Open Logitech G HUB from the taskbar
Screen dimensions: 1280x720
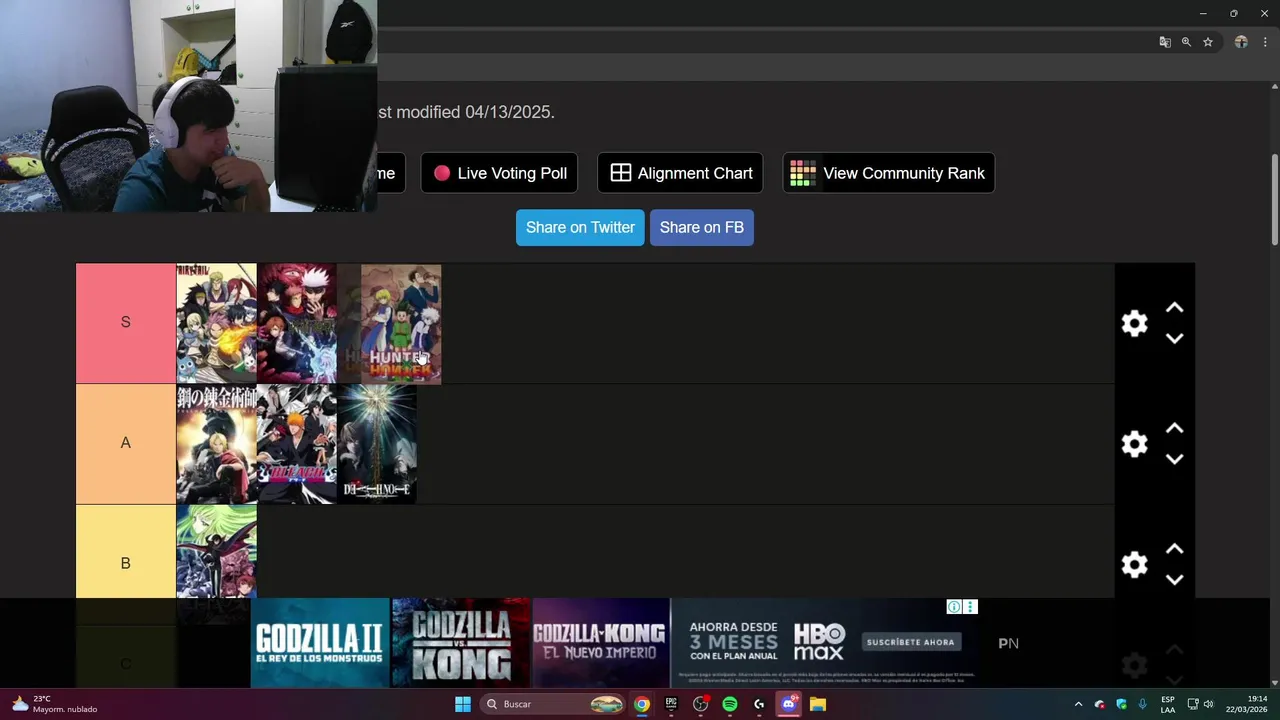tap(759, 704)
